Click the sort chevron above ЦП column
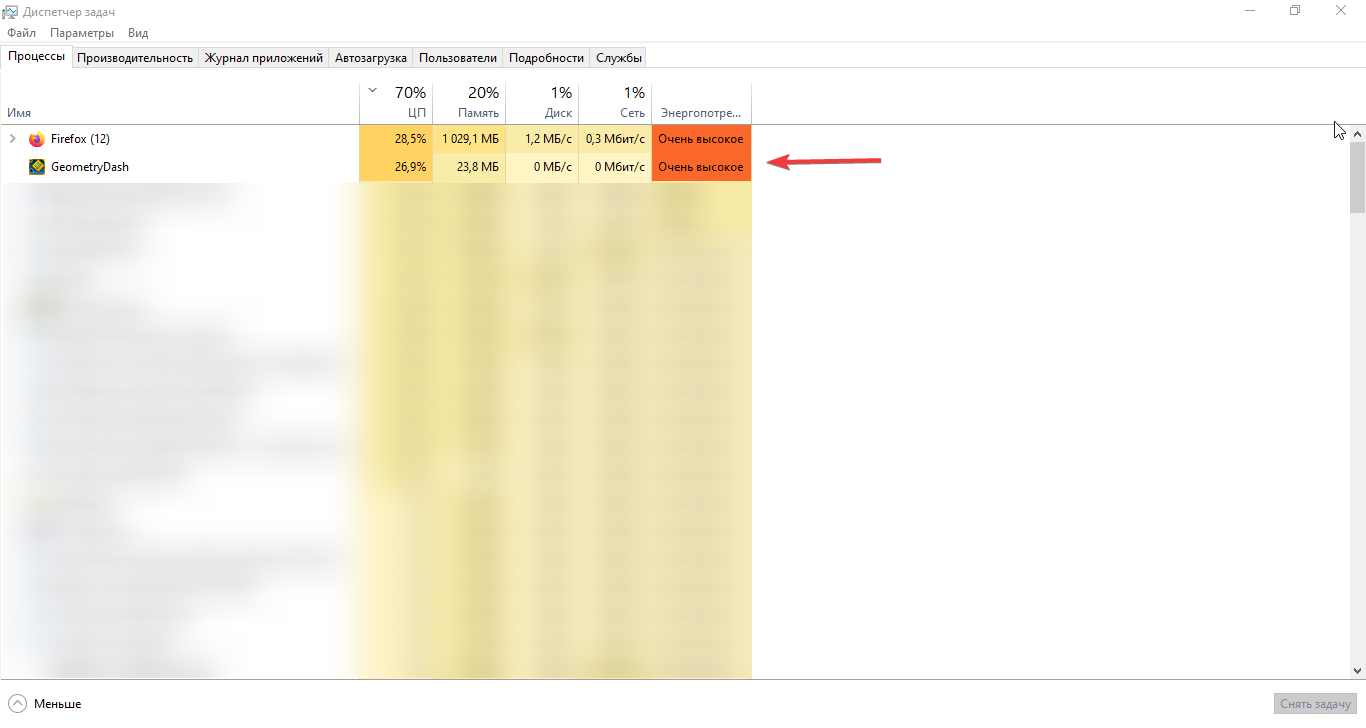The width and height of the screenshot is (1366, 728). (x=373, y=91)
